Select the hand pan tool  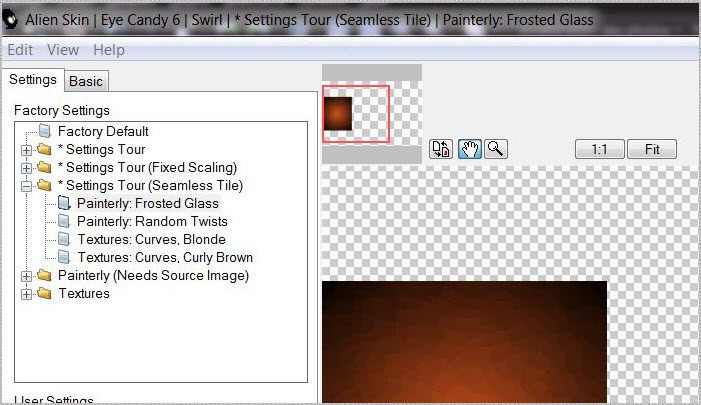pyautogui.click(x=469, y=149)
